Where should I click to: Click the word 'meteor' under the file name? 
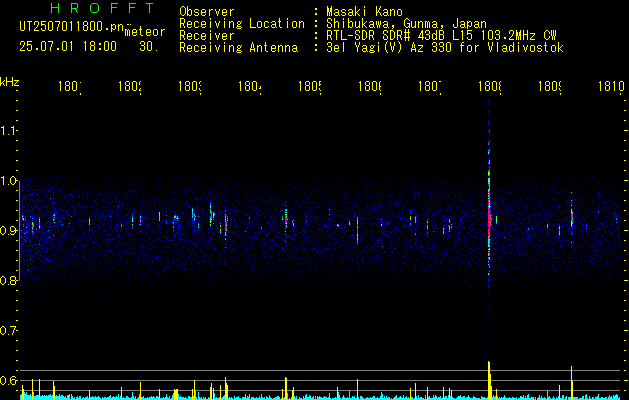point(145,32)
